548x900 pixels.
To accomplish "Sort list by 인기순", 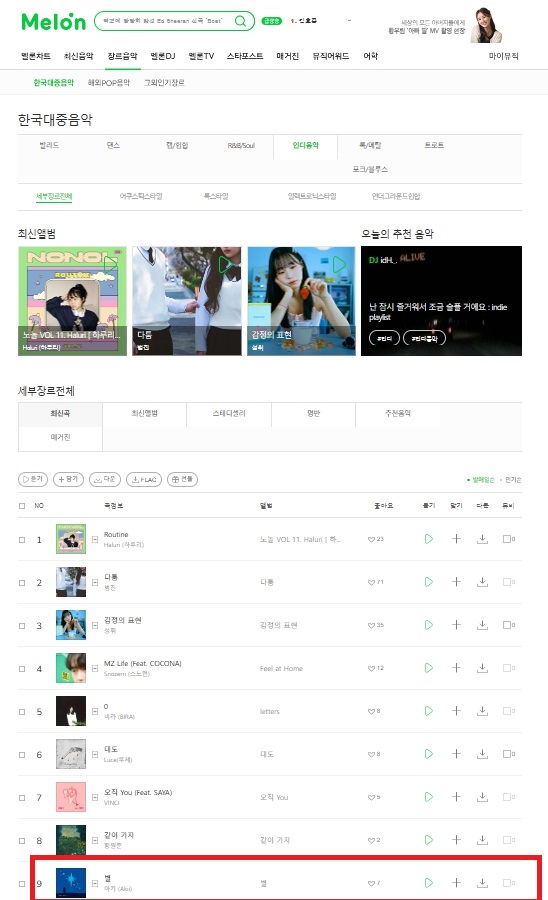I will pyautogui.click(x=512, y=479).
